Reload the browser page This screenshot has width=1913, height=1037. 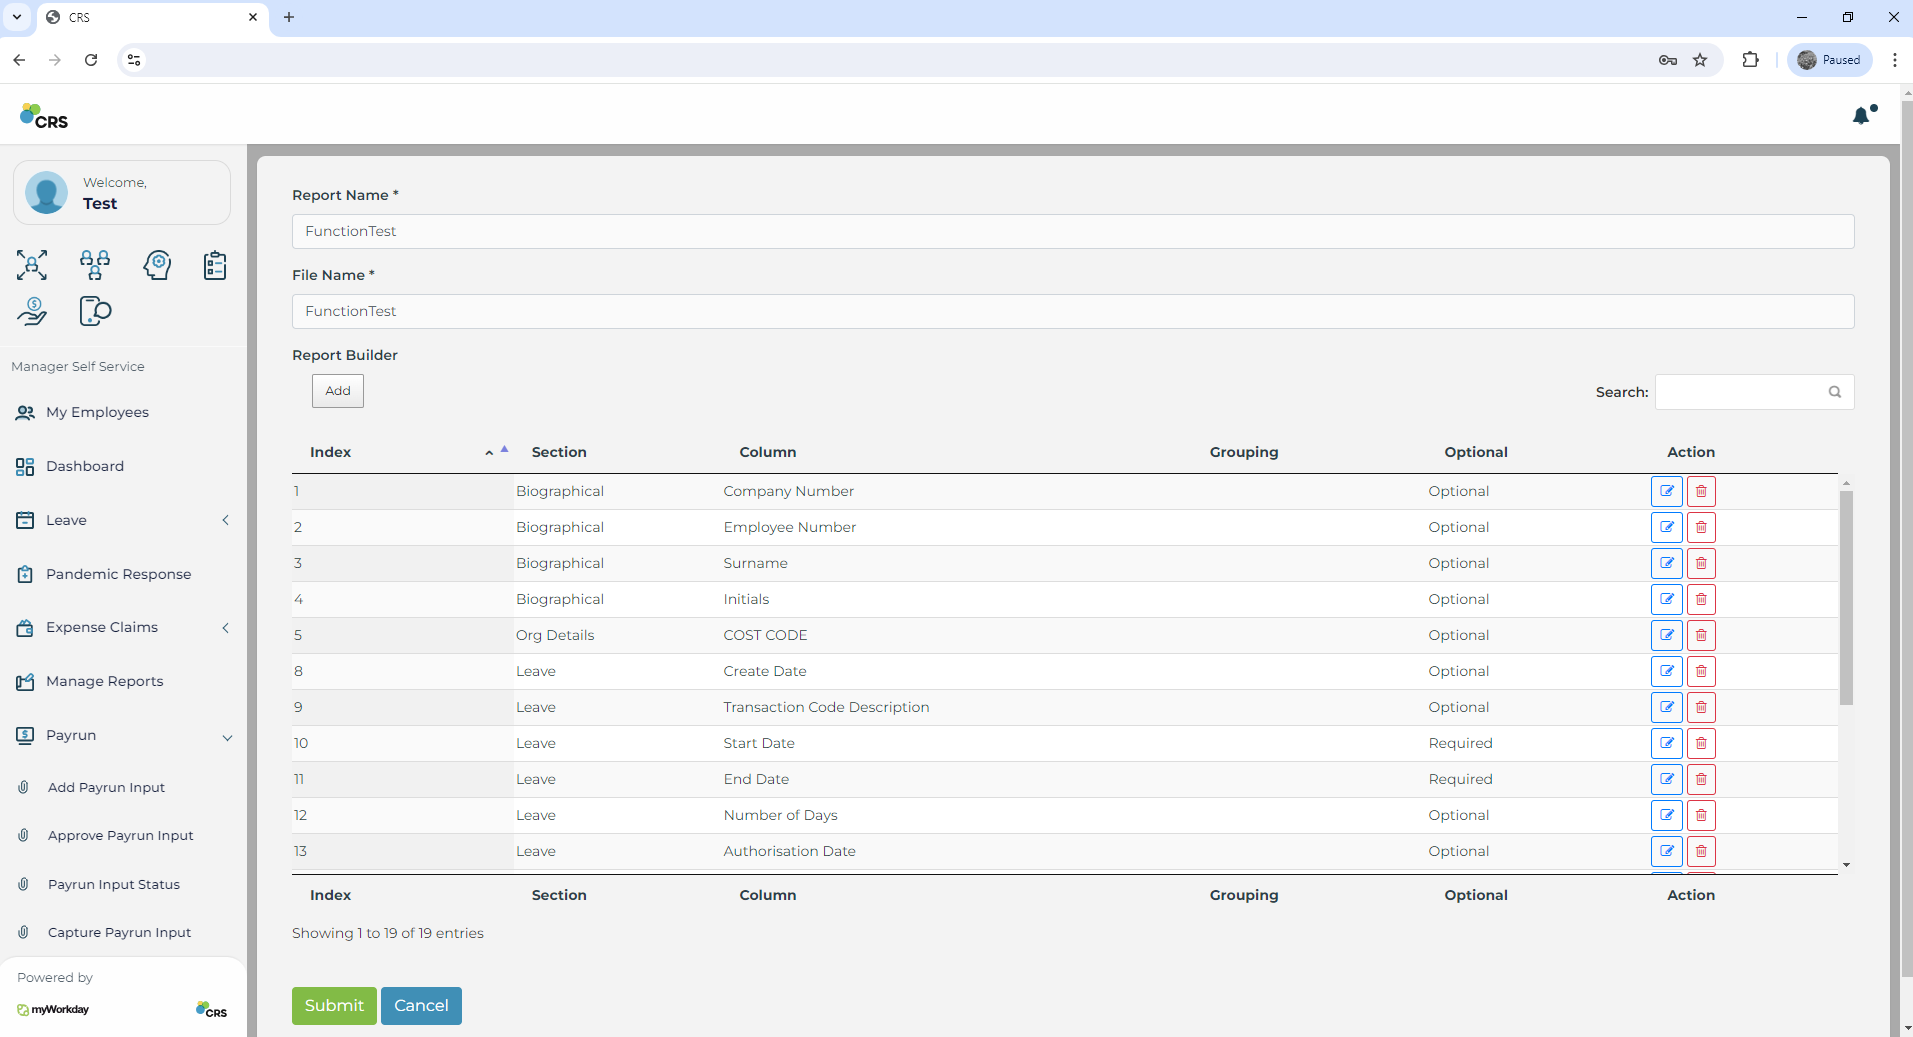[91, 60]
